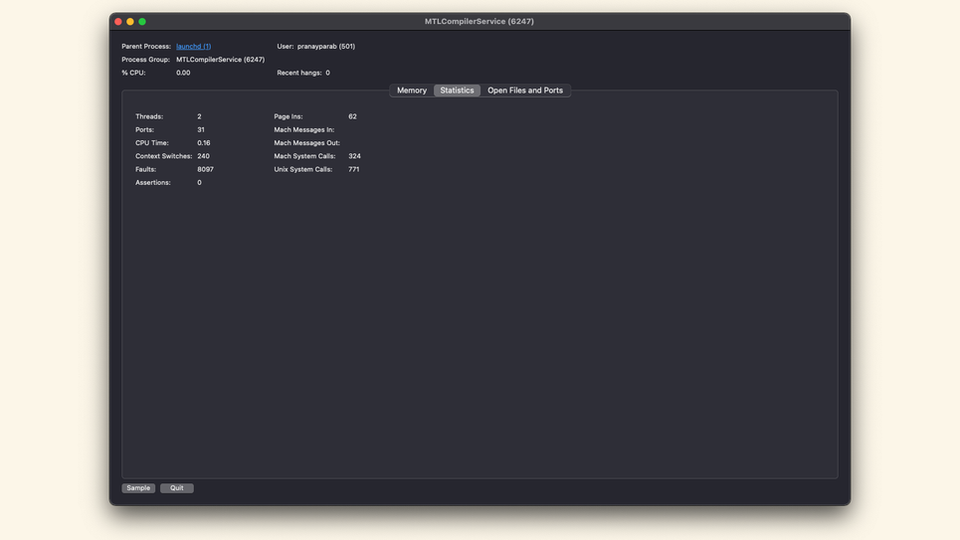Select the Mach System Calls value 324

[x=354, y=156]
